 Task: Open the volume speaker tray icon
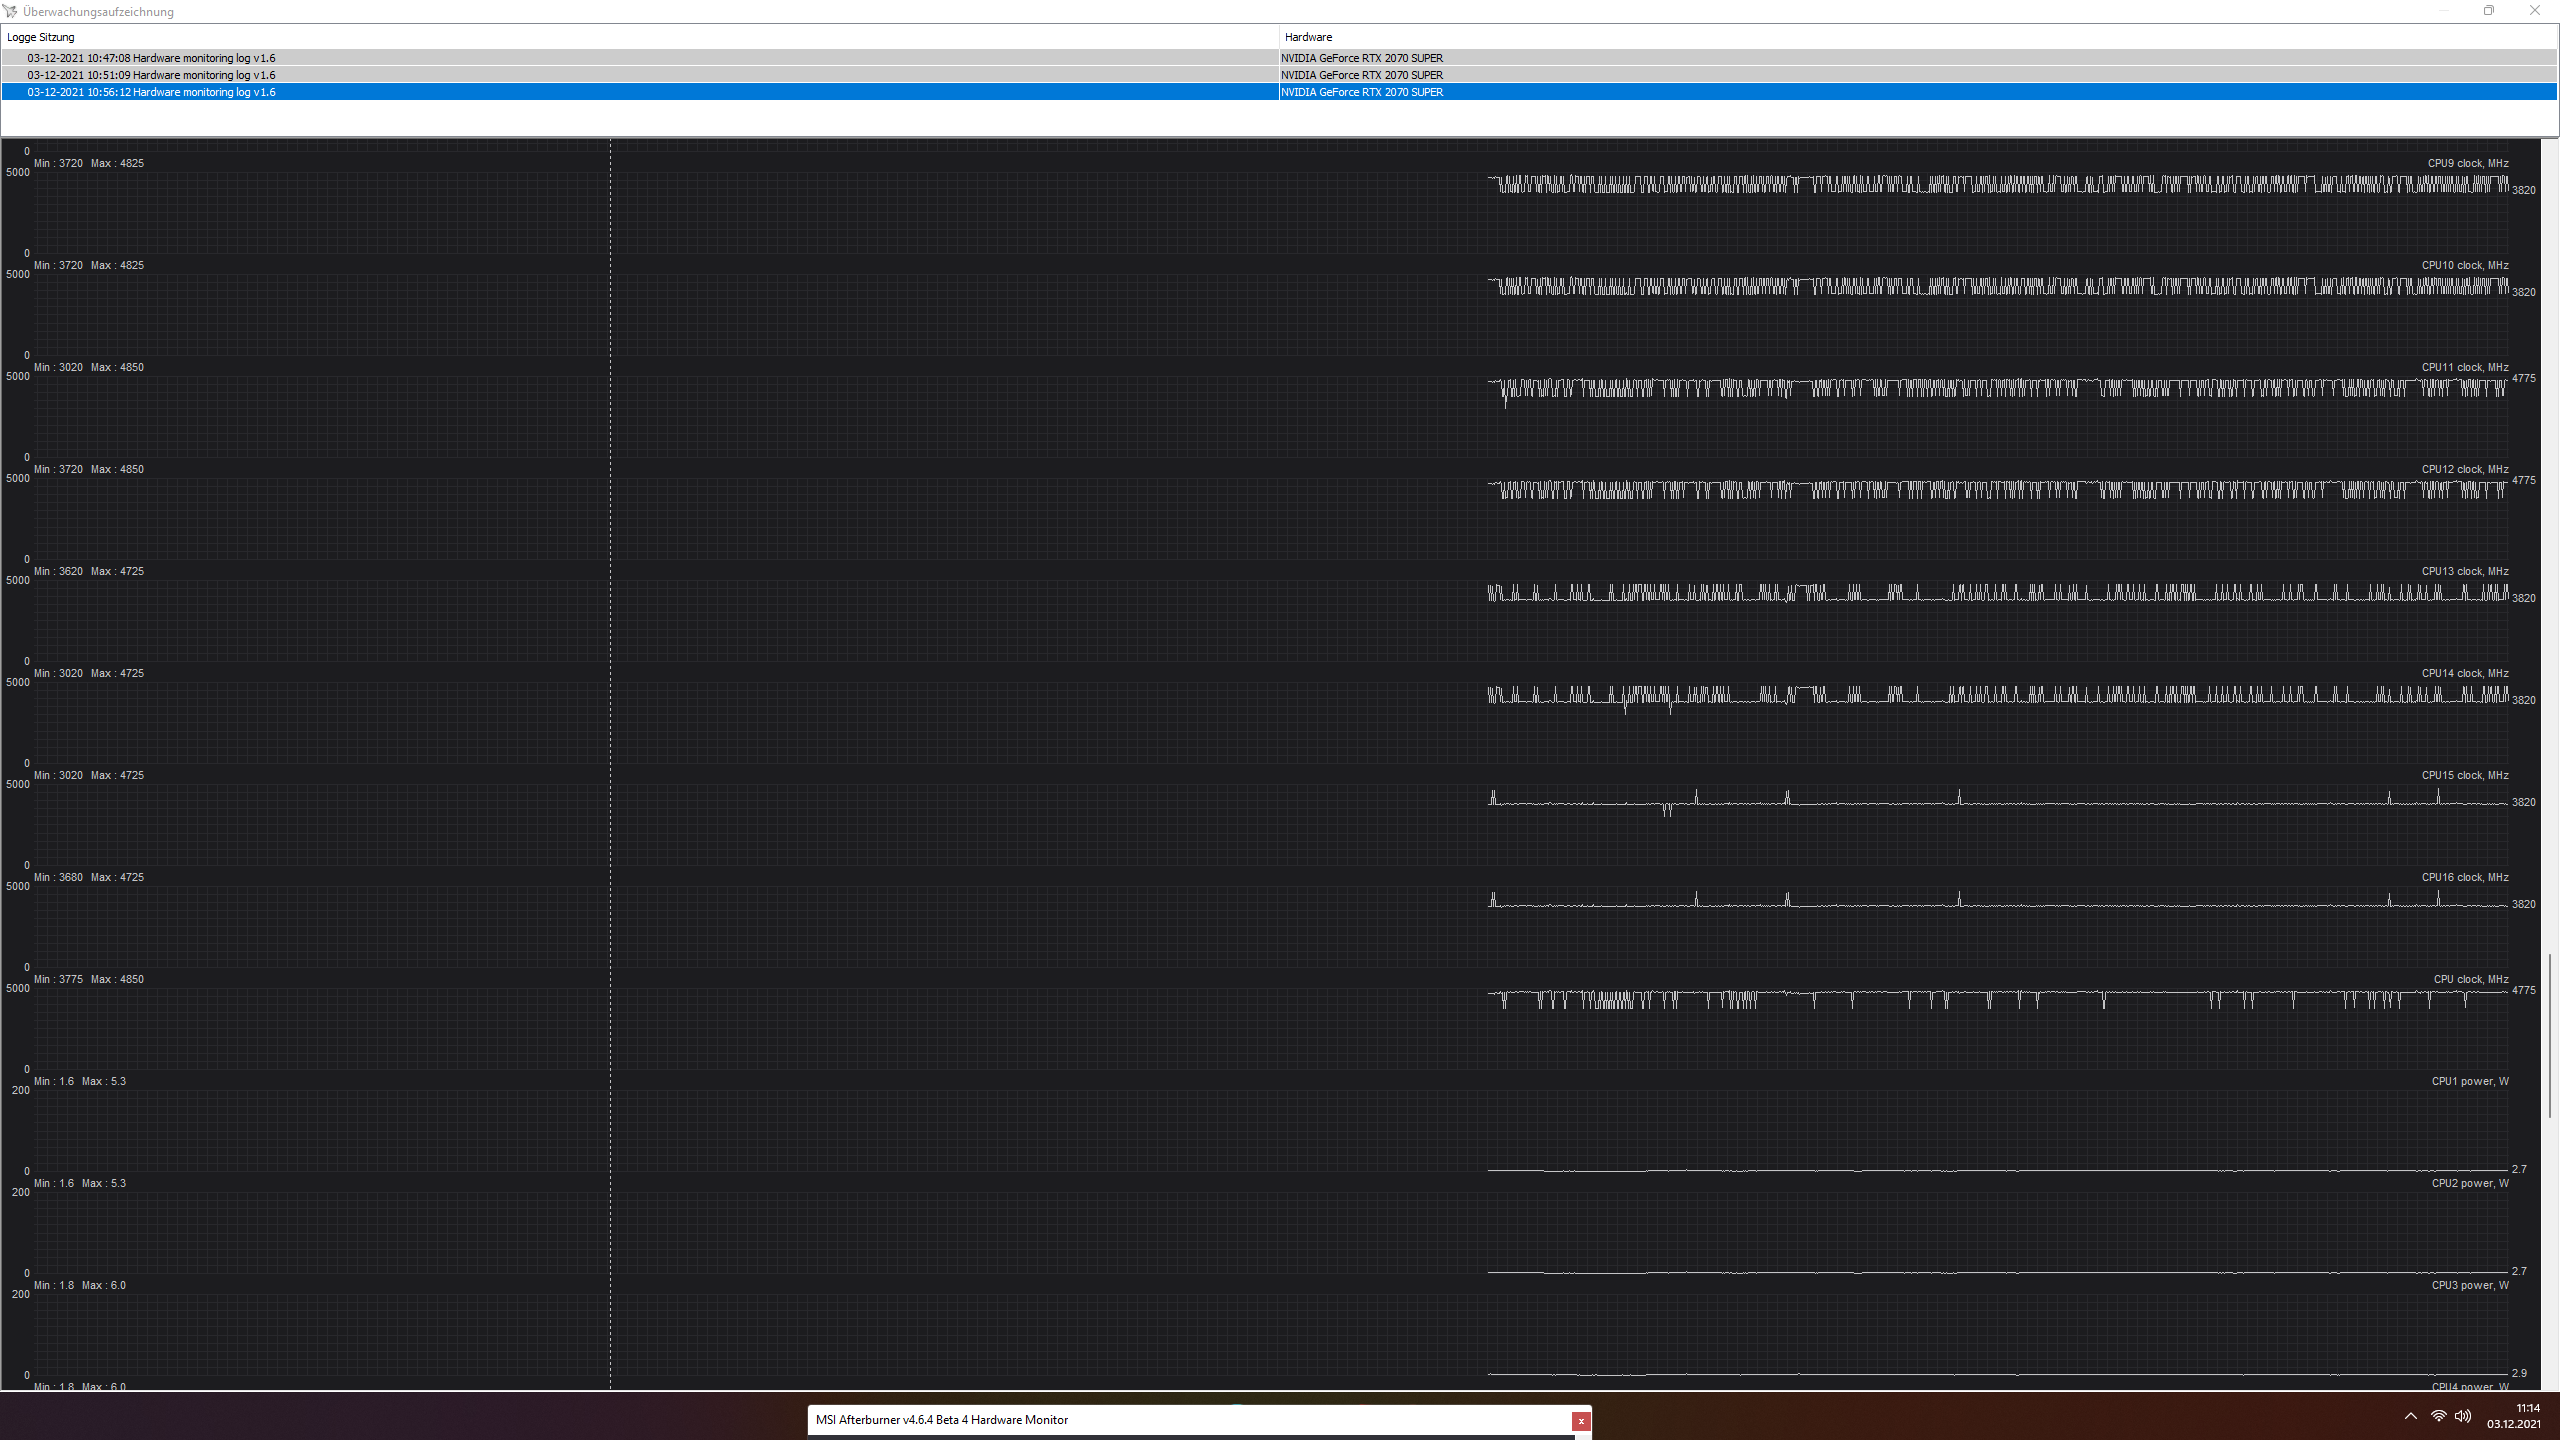2463,1416
